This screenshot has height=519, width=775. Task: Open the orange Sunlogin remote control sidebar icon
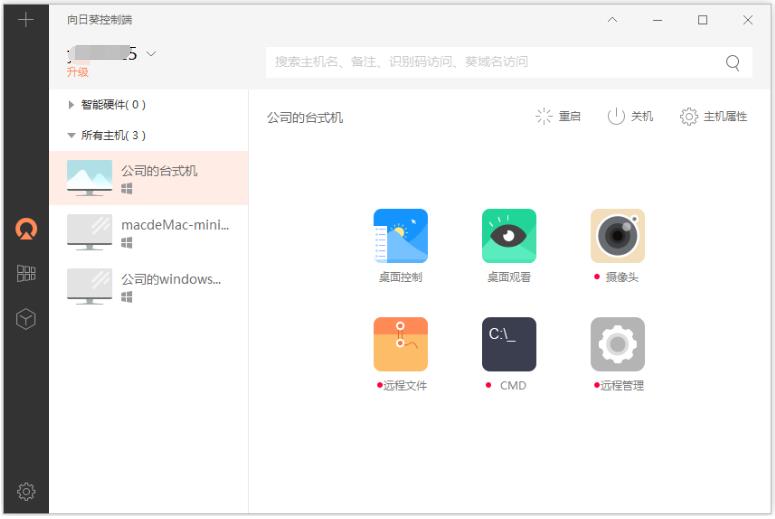click(x=26, y=229)
